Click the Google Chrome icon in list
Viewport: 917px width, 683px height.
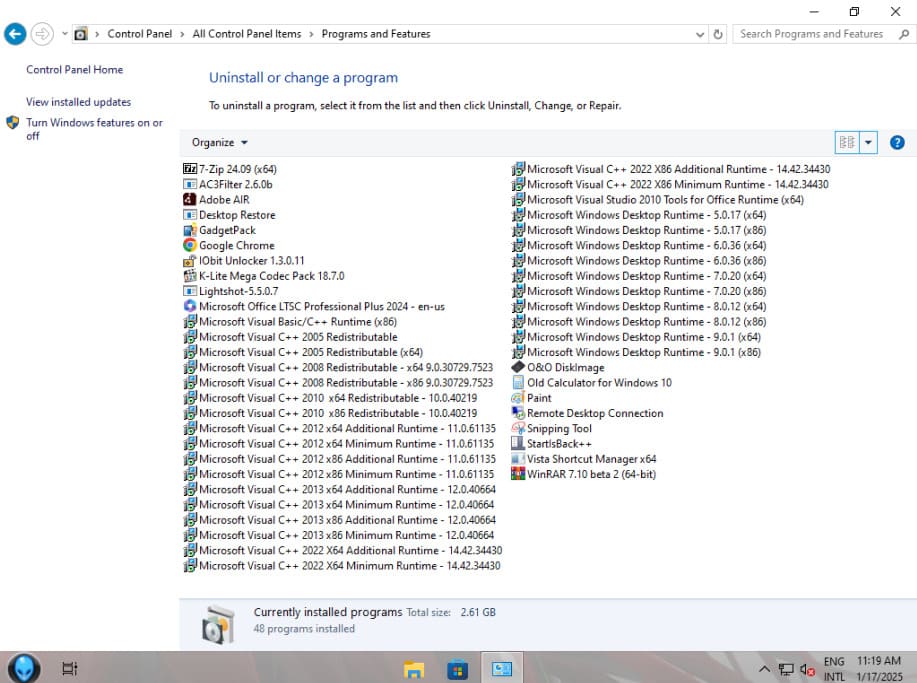pyautogui.click(x=189, y=245)
